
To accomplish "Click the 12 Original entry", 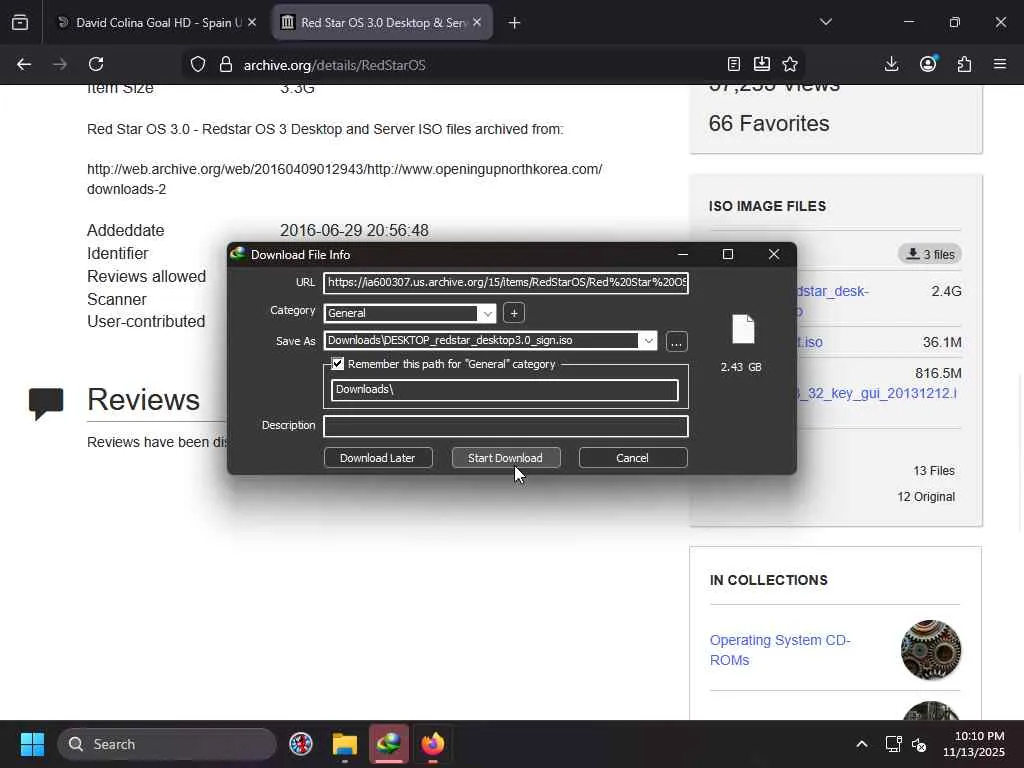I will [x=926, y=497].
